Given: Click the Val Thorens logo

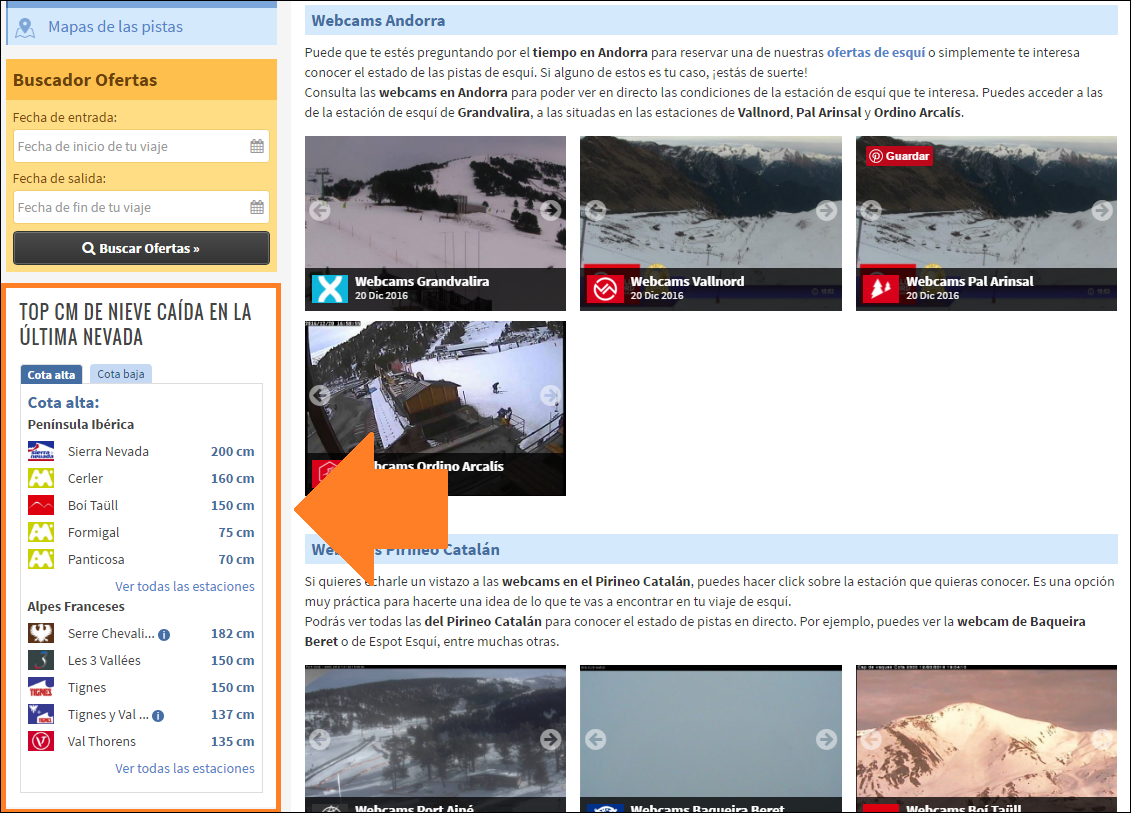Looking at the screenshot, I should [41, 741].
